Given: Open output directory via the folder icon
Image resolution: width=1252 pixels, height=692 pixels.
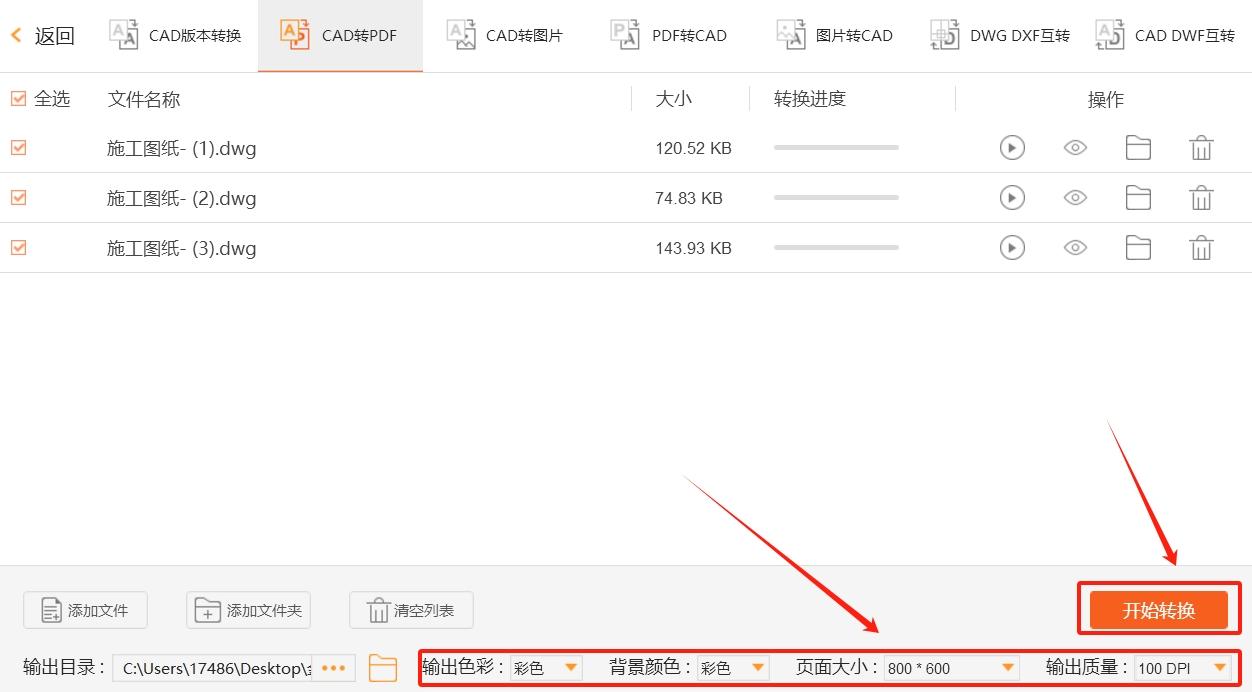Looking at the screenshot, I should 383,667.
